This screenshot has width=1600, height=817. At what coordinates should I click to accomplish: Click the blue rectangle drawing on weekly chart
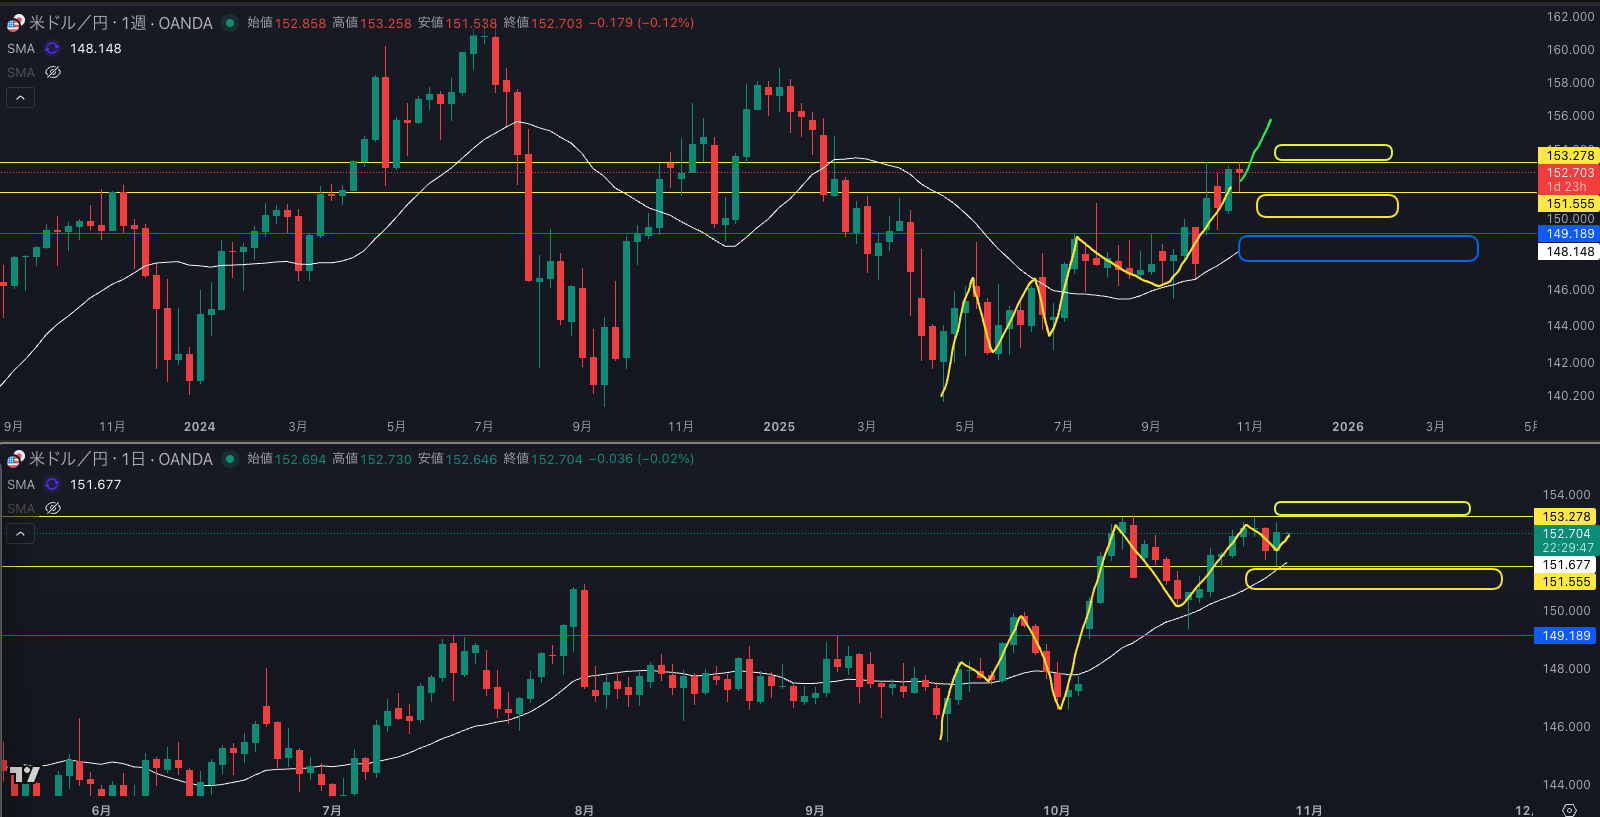click(1357, 237)
